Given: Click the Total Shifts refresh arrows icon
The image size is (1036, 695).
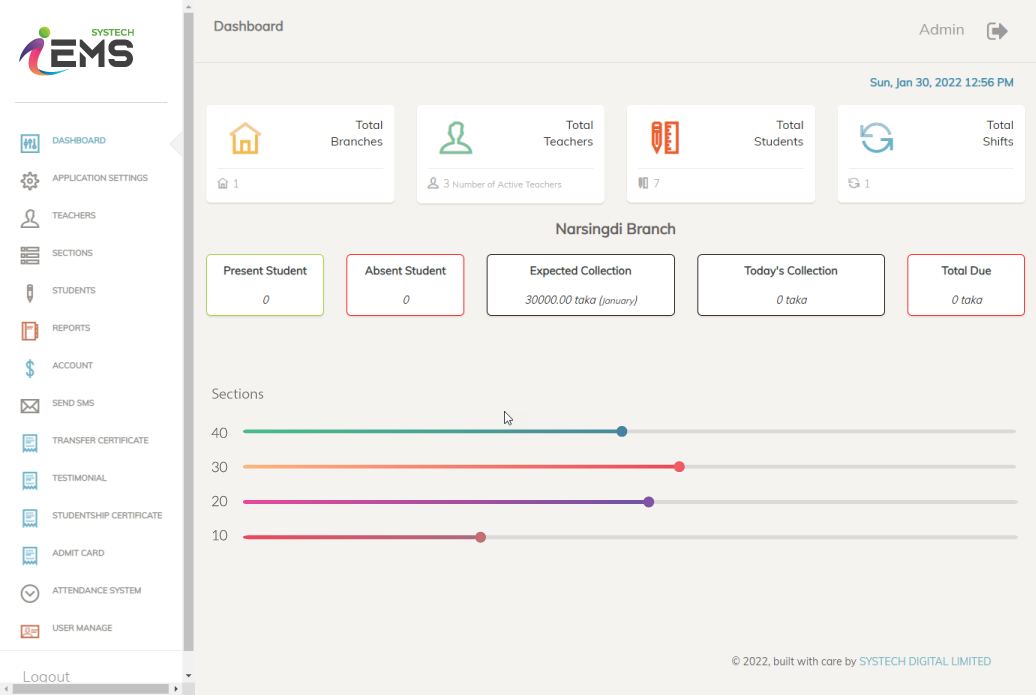Looking at the screenshot, I should (876, 138).
